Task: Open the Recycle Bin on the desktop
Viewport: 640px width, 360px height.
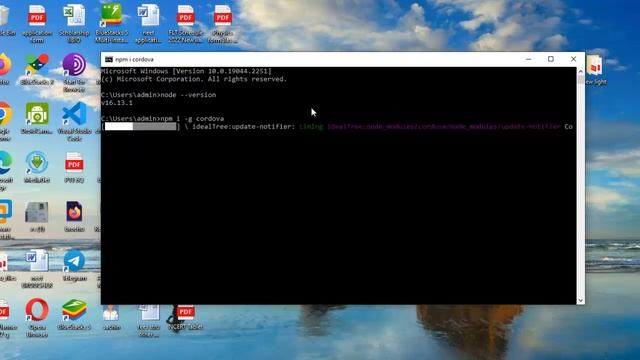Action: click(5, 20)
